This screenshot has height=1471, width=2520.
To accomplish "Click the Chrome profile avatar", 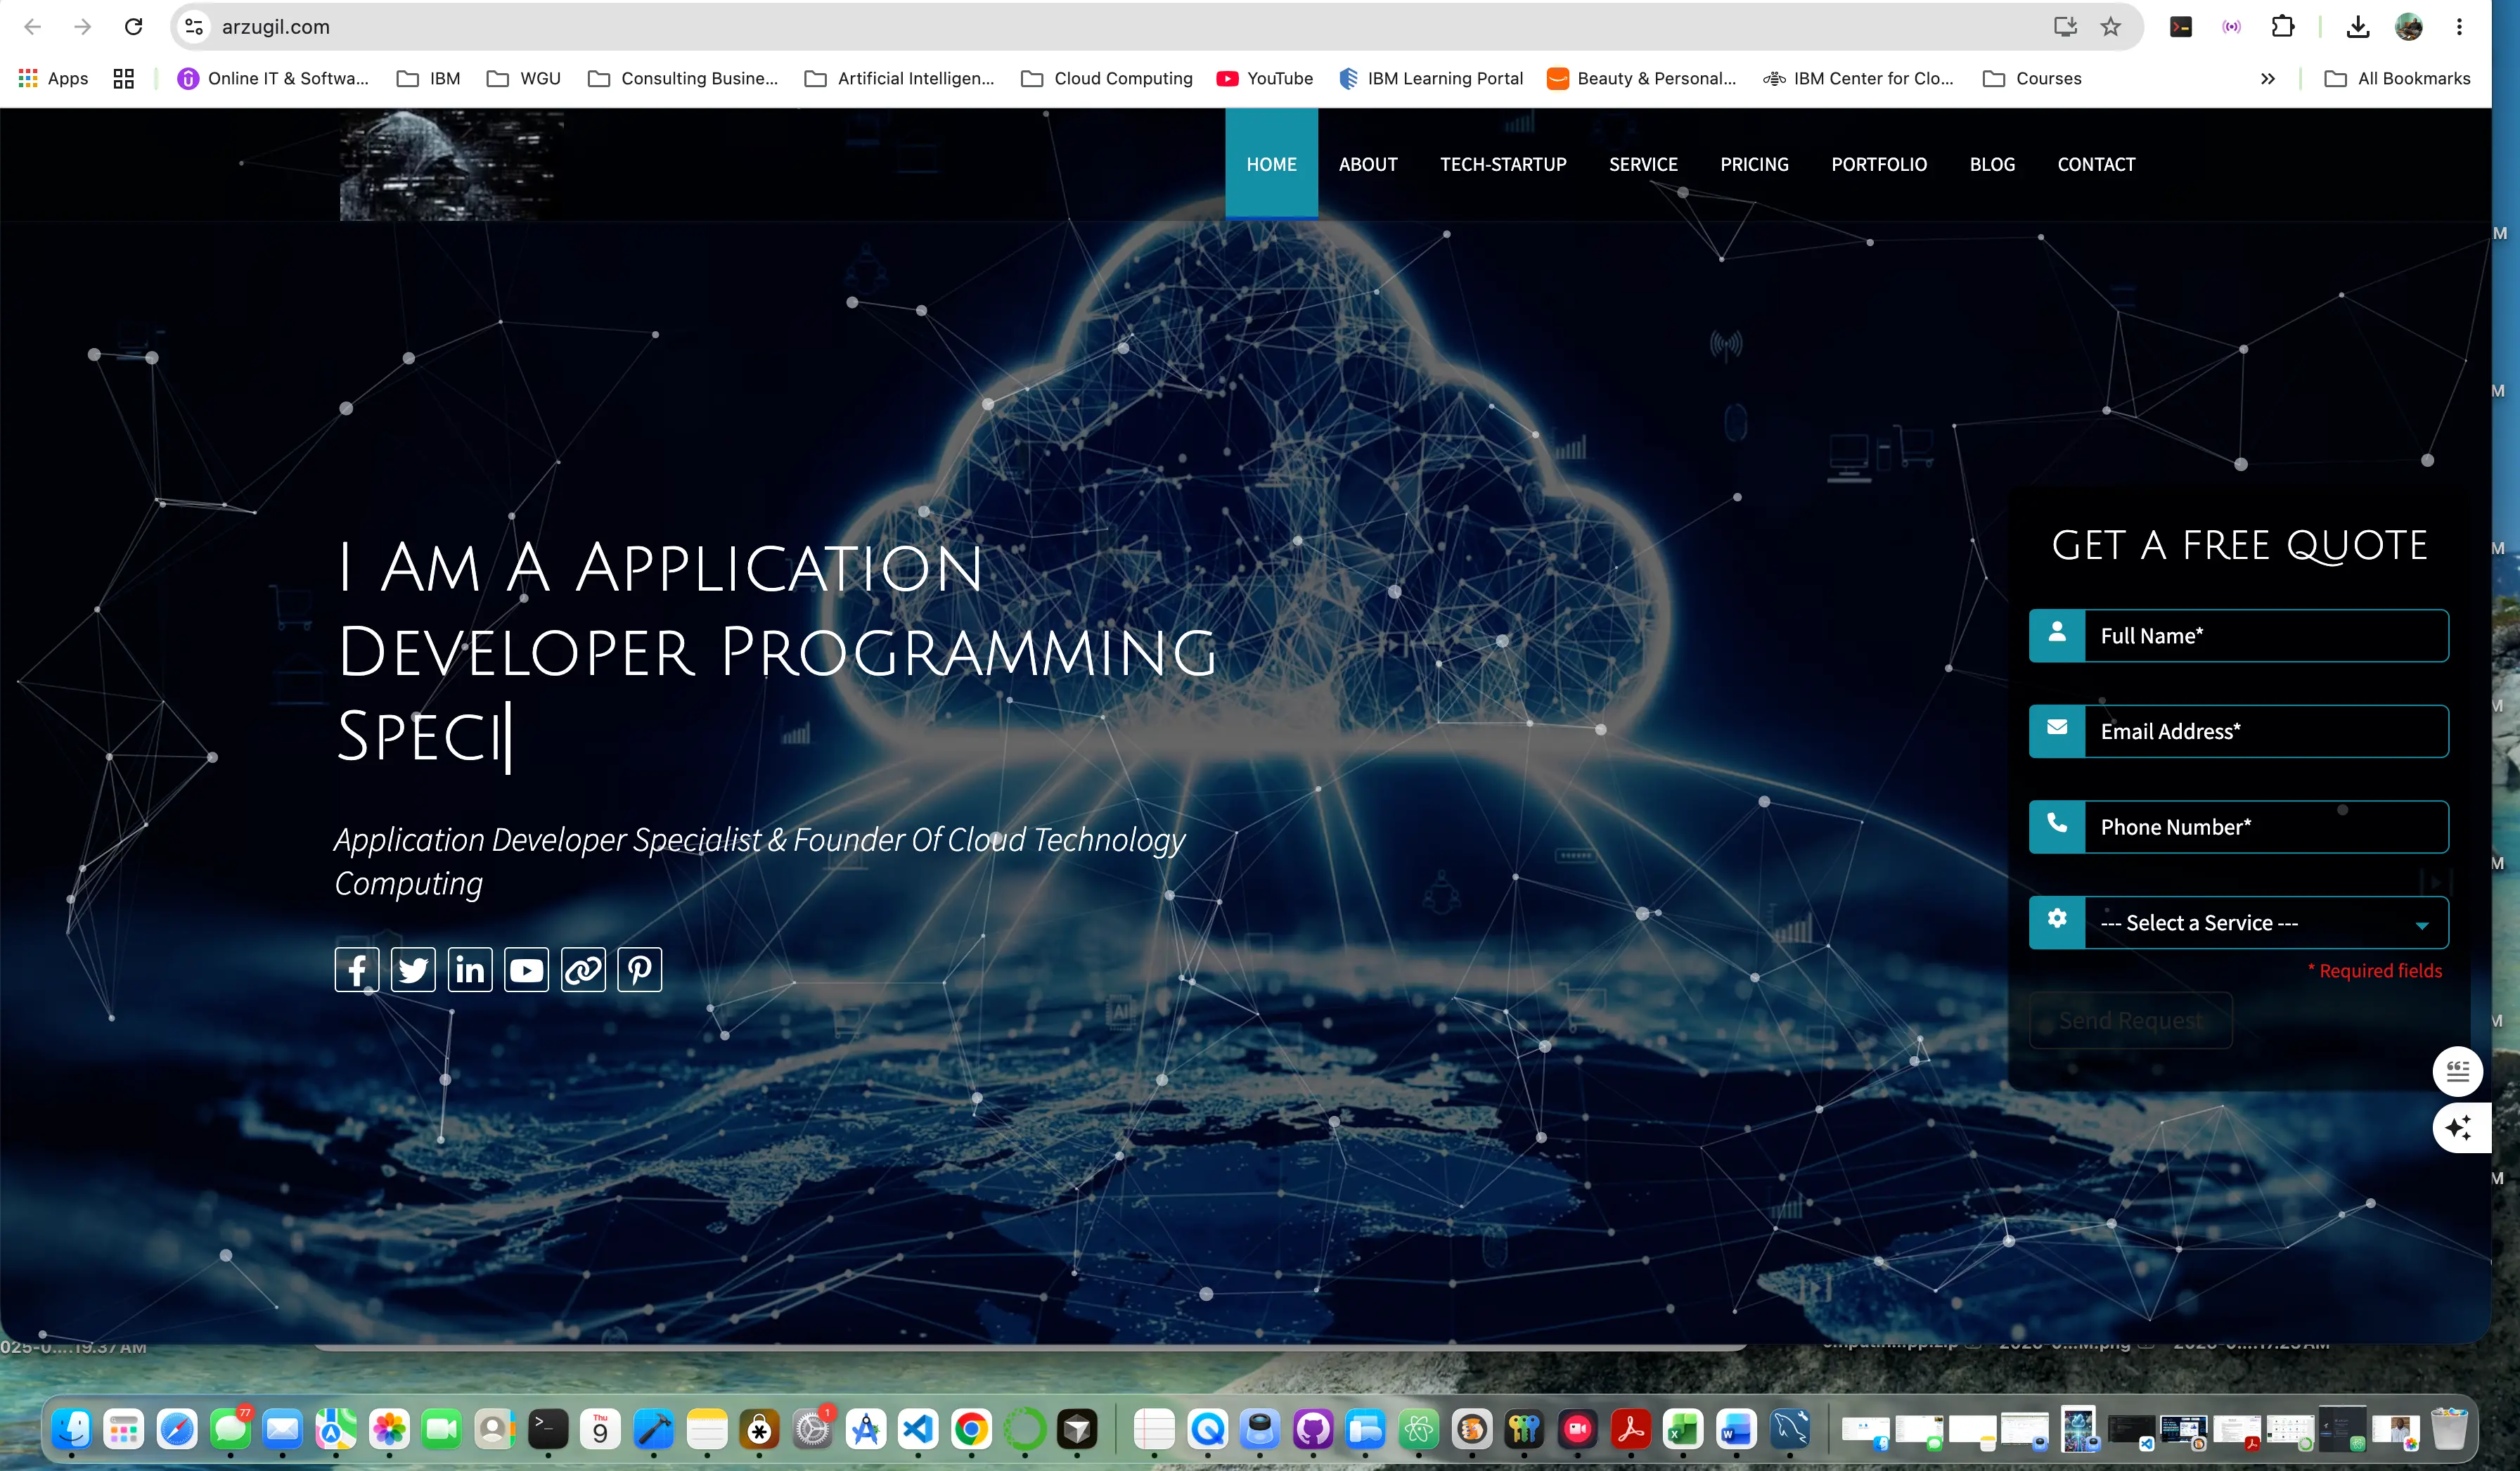I will pyautogui.click(x=2409, y=27).
